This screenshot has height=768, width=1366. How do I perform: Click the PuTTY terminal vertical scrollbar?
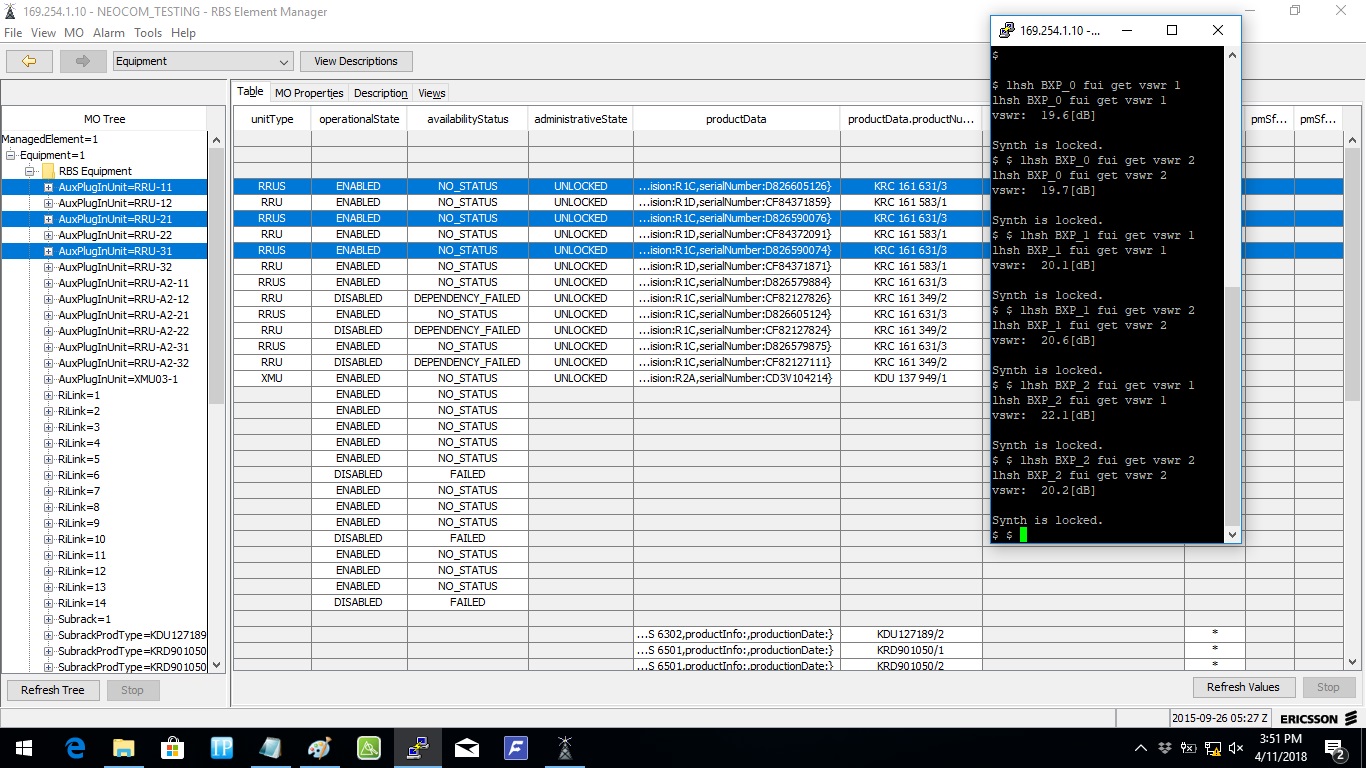pos(1232,295)
